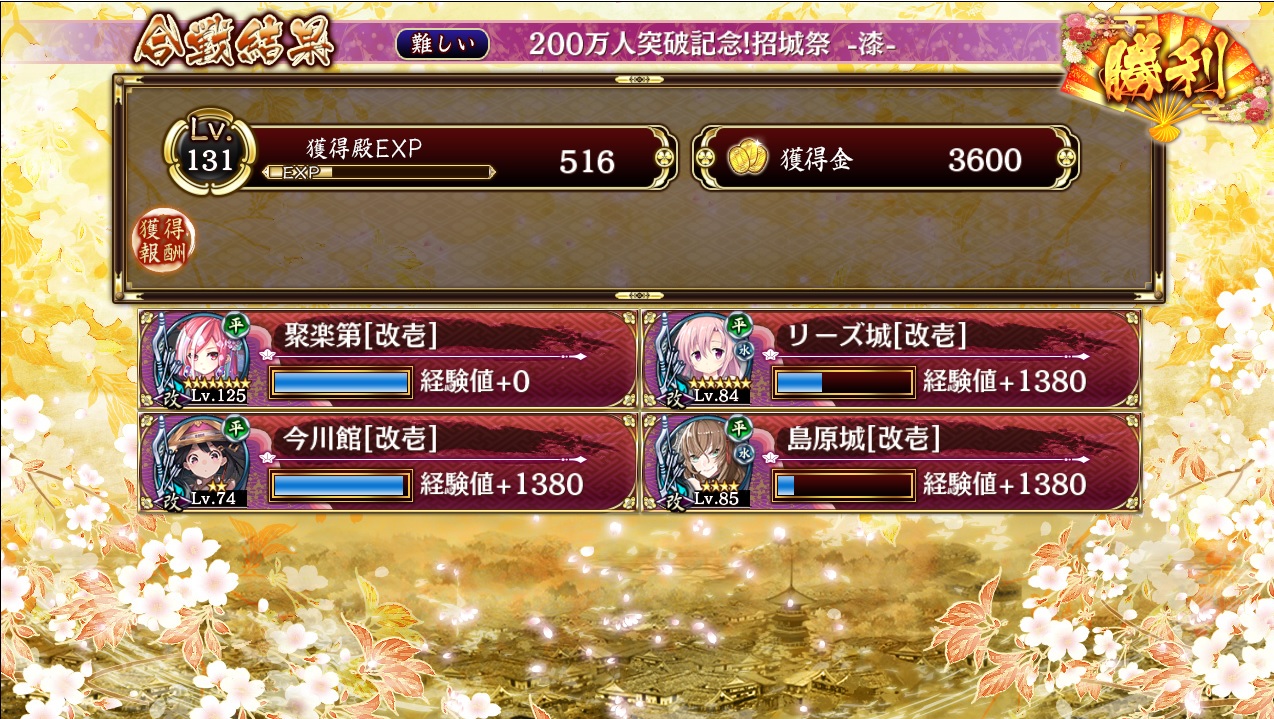Click the 水 attribute icon on 島原城

tap(744, 453)
